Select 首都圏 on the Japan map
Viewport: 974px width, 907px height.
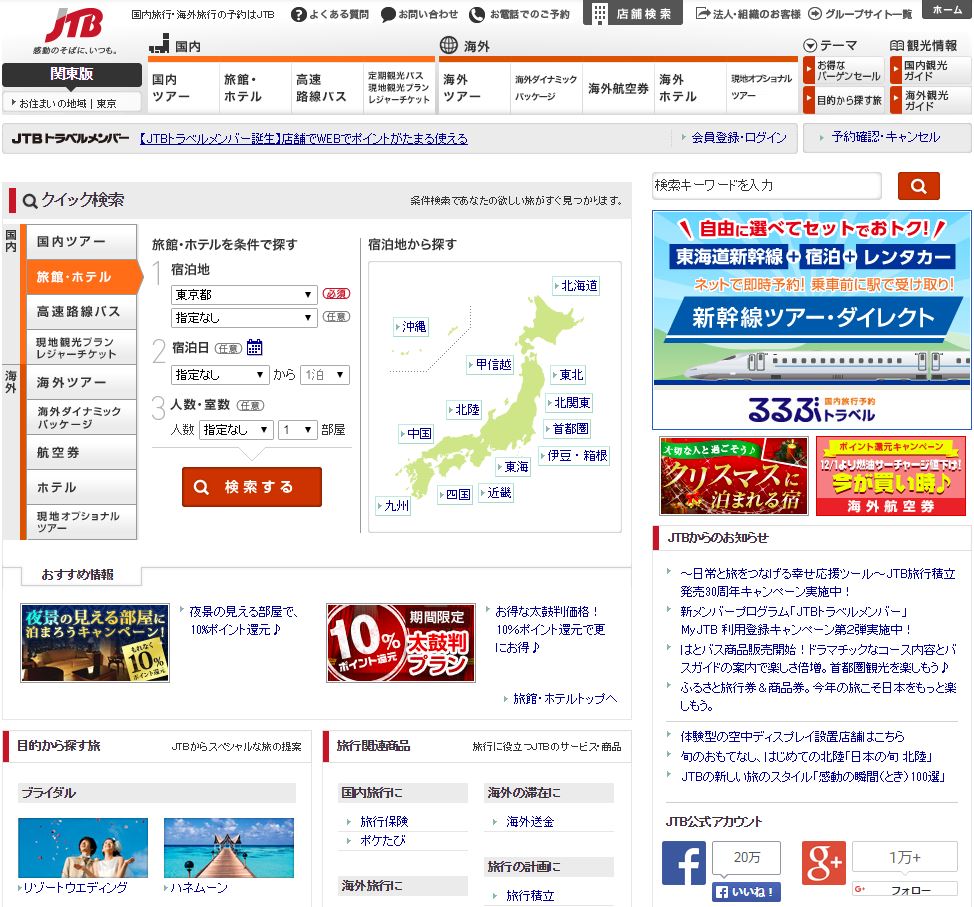point(567,429)
